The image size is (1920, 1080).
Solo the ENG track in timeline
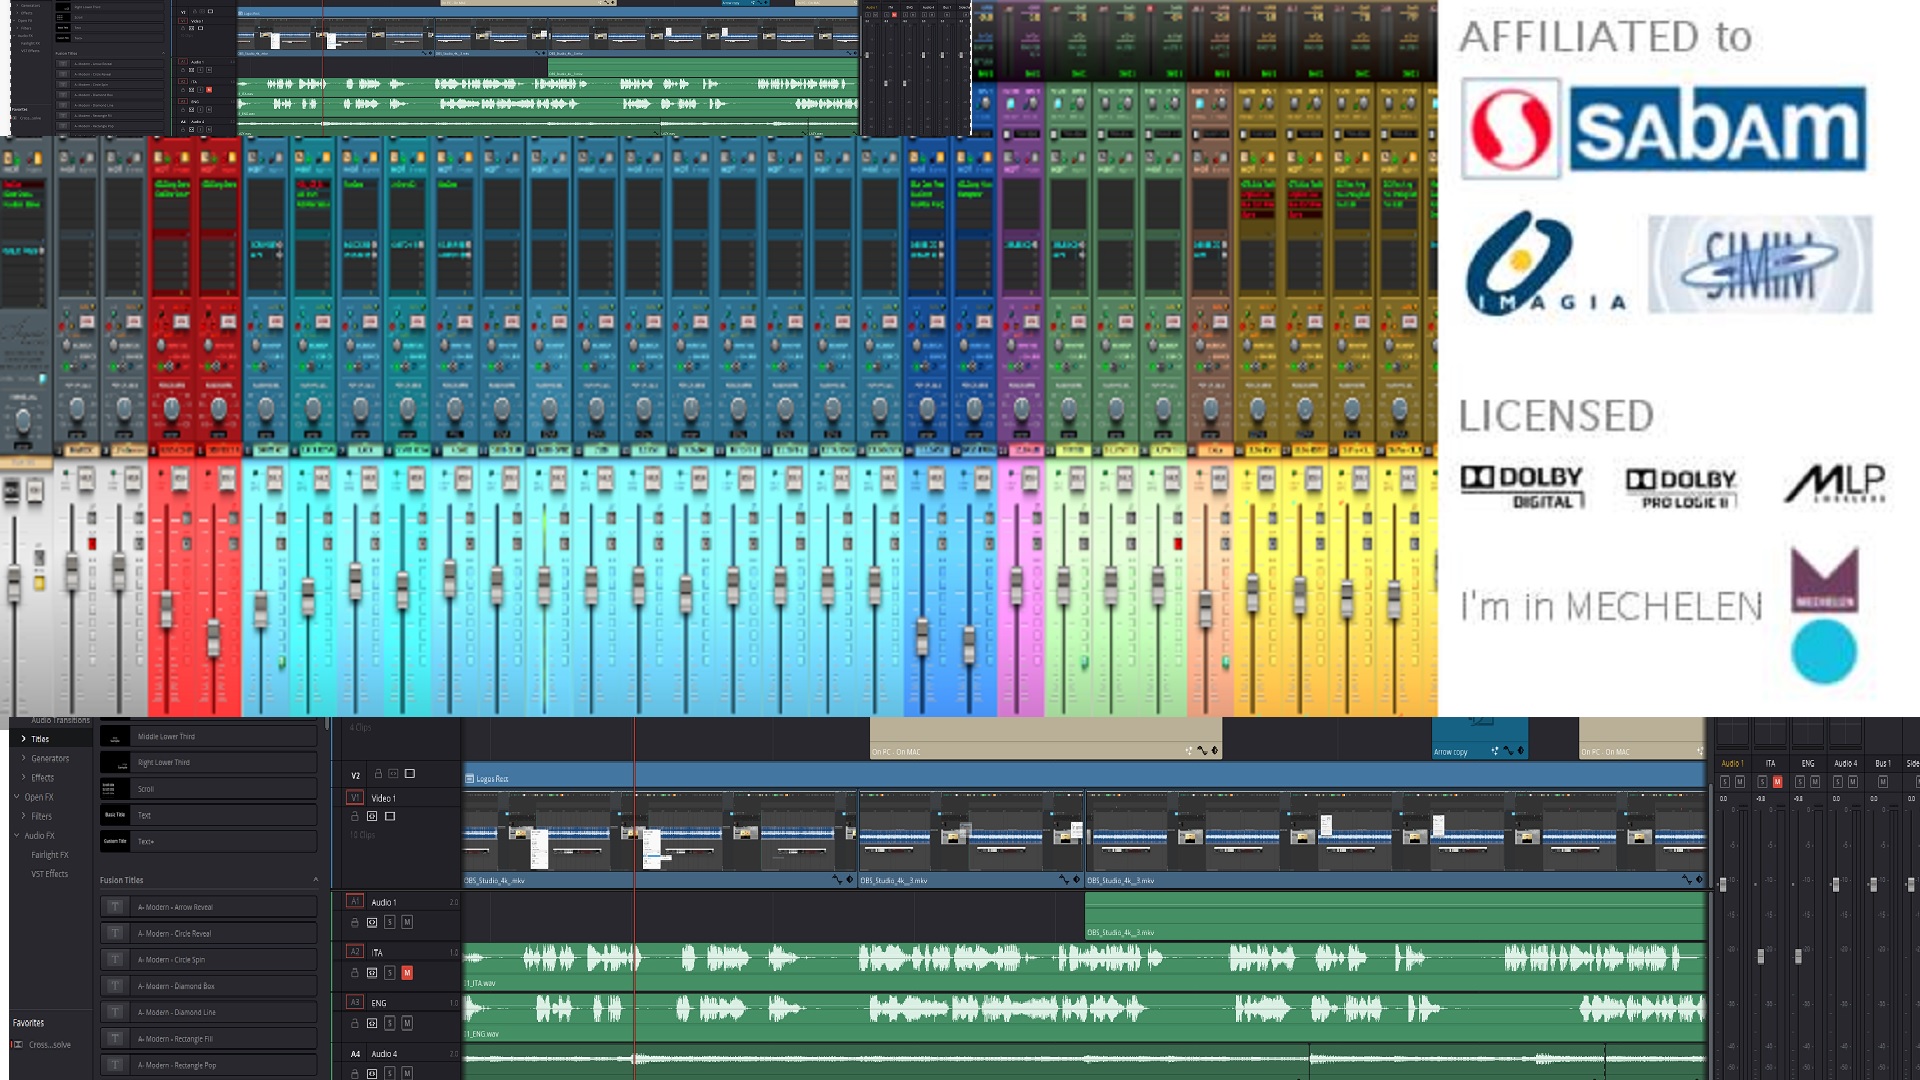[x=390, y=1023]
